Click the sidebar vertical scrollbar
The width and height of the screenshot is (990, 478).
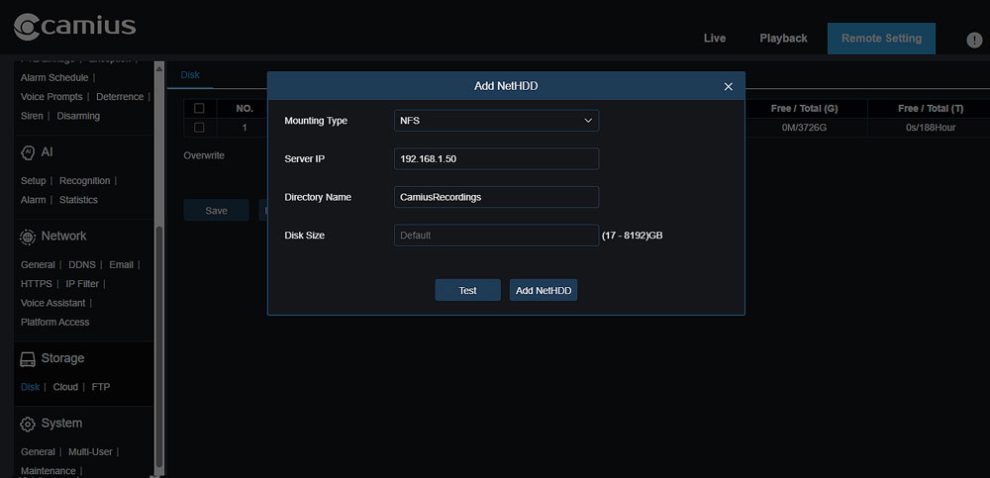(159, 347)
